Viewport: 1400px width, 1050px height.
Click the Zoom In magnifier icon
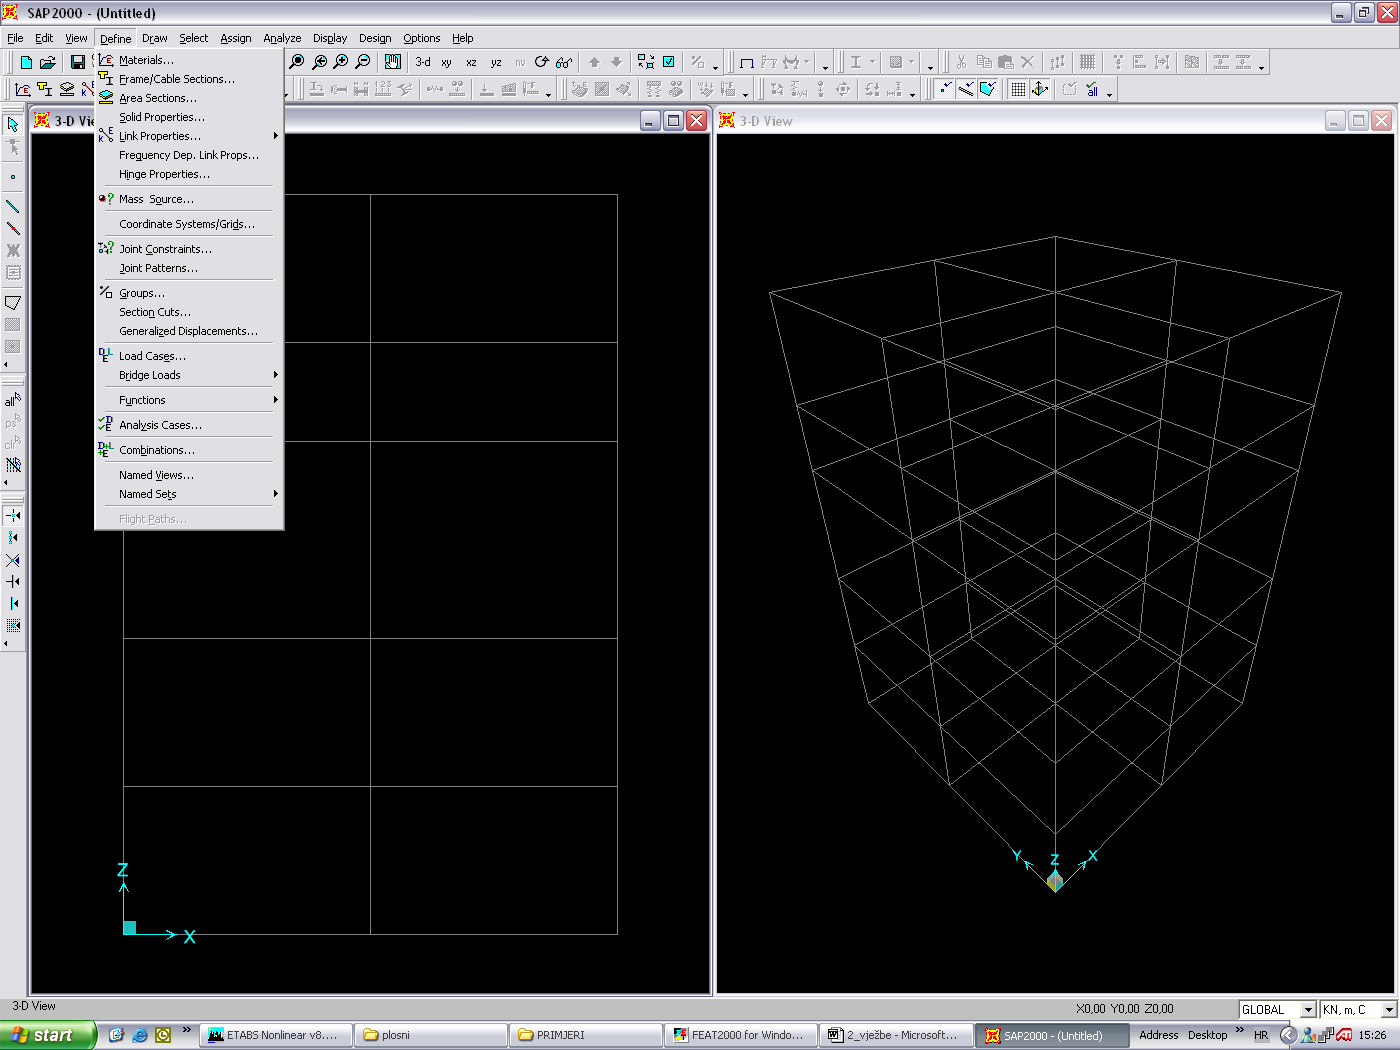coord(341,62)
